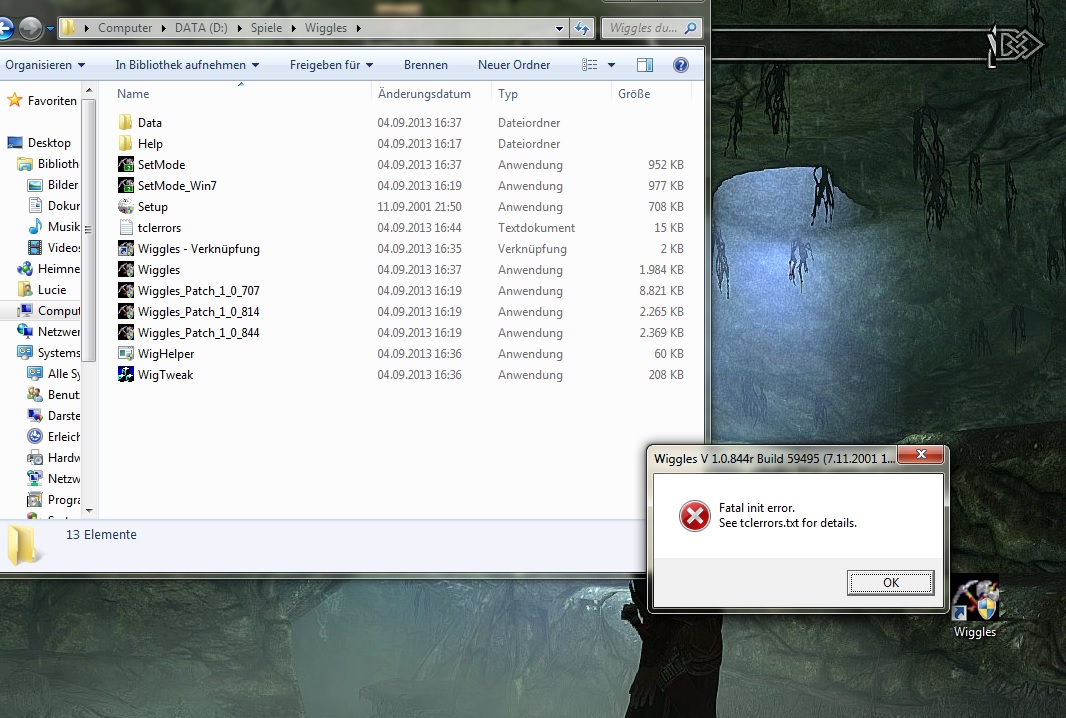Select the SetMode_Win7 application icon
Viewport: 1066px width, 718px height.
click(126, 186)
